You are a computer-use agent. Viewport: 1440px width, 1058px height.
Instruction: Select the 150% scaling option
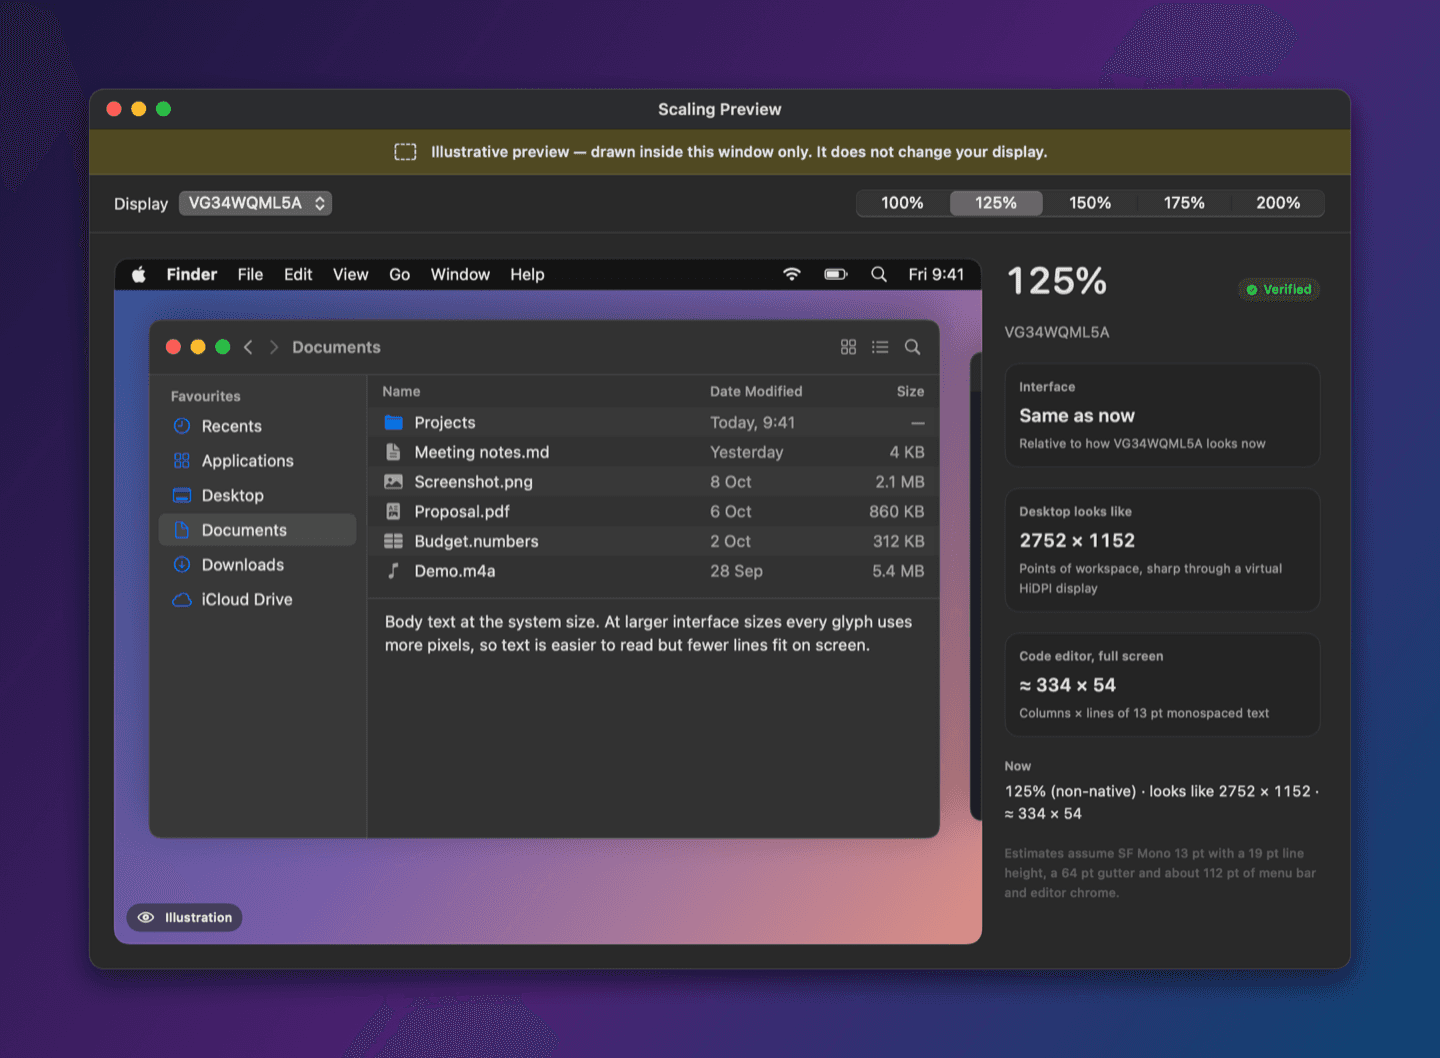coord(1090,203)
